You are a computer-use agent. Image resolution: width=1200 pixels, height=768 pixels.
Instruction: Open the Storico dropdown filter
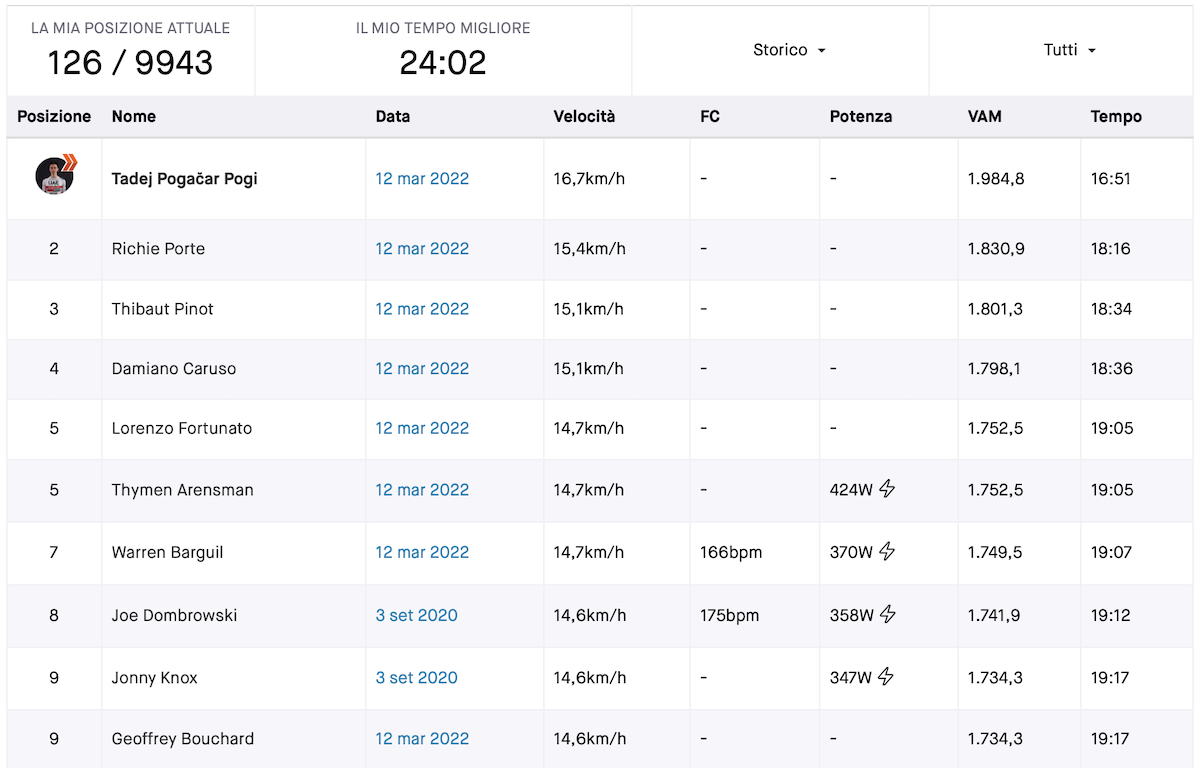click(x=789, y=50)
